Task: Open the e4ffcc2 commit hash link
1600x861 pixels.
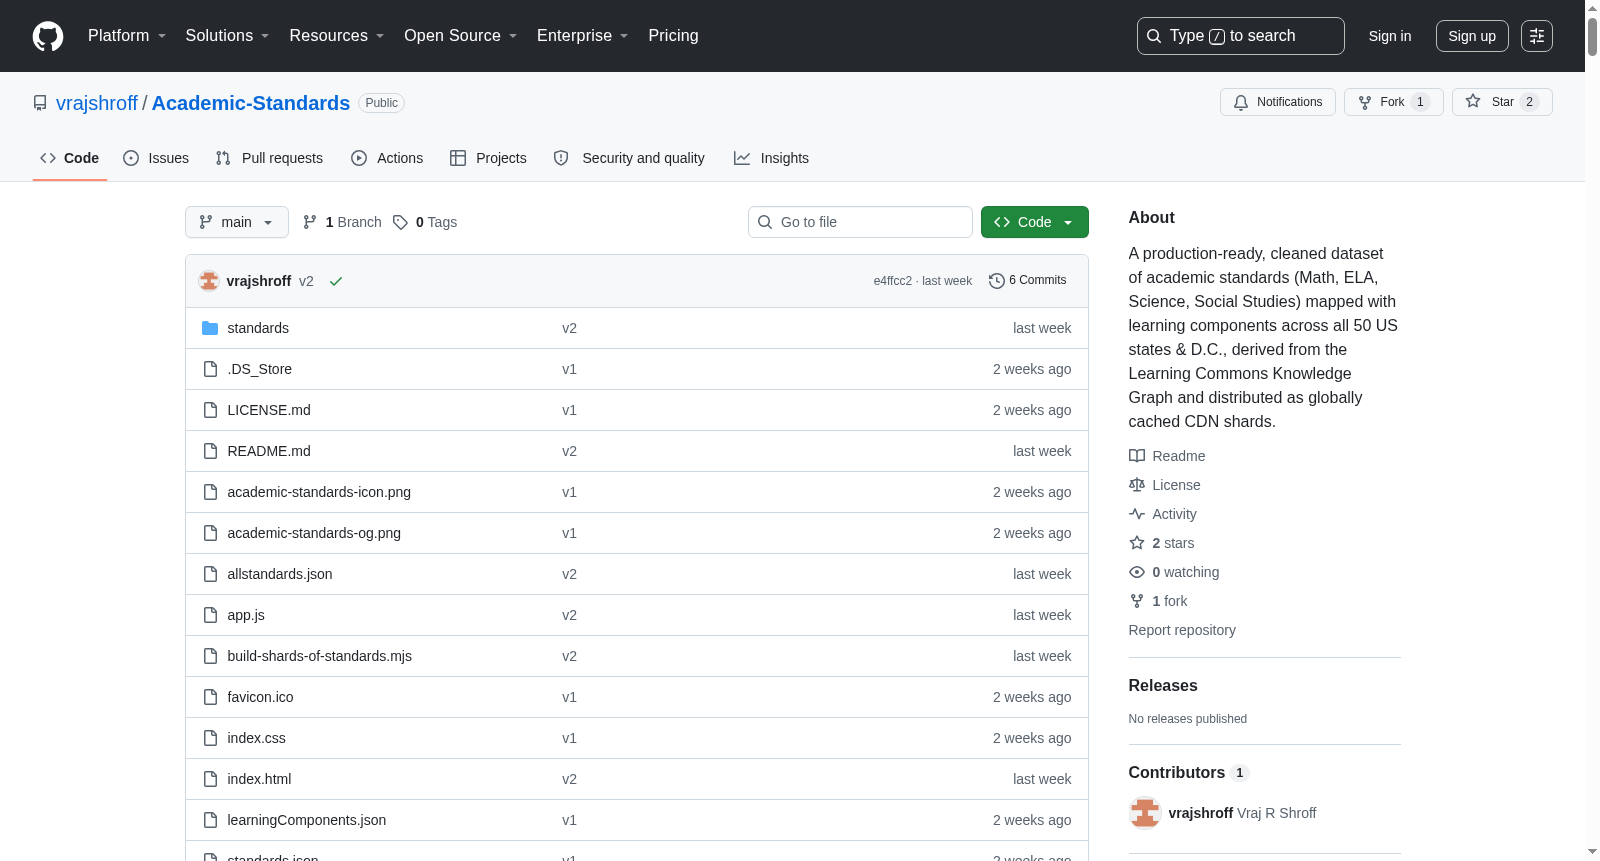Action: coord(893,281)
